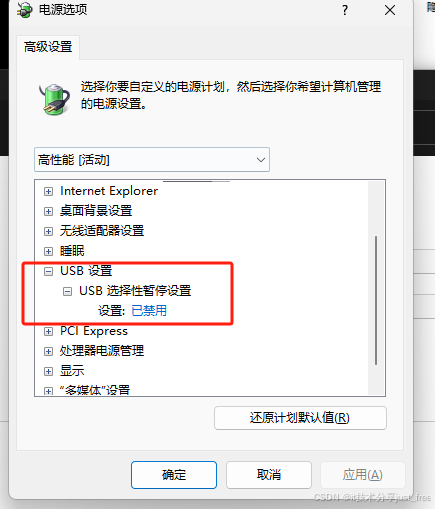Expand the 无线适配器设置 node

tap(49, 231)
